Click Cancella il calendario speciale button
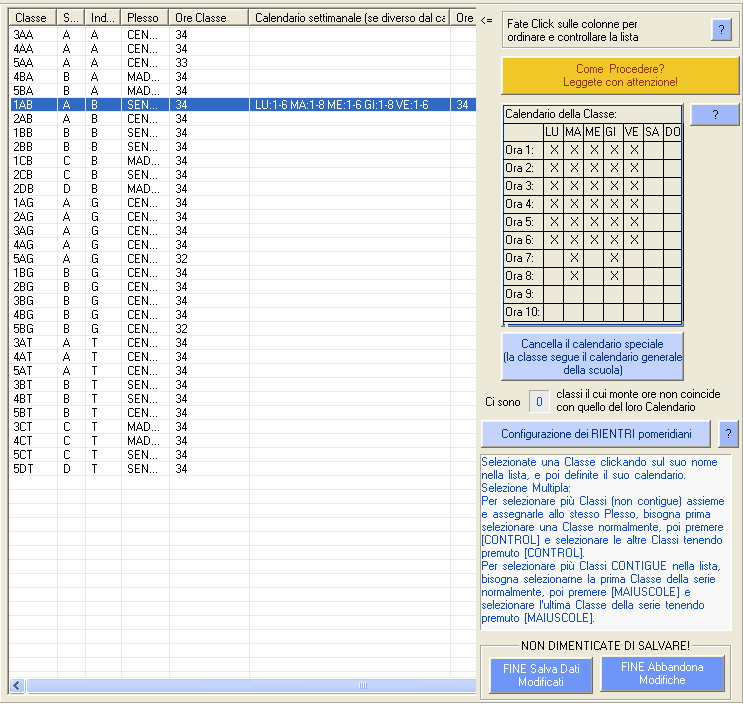 tap(592, 357)
